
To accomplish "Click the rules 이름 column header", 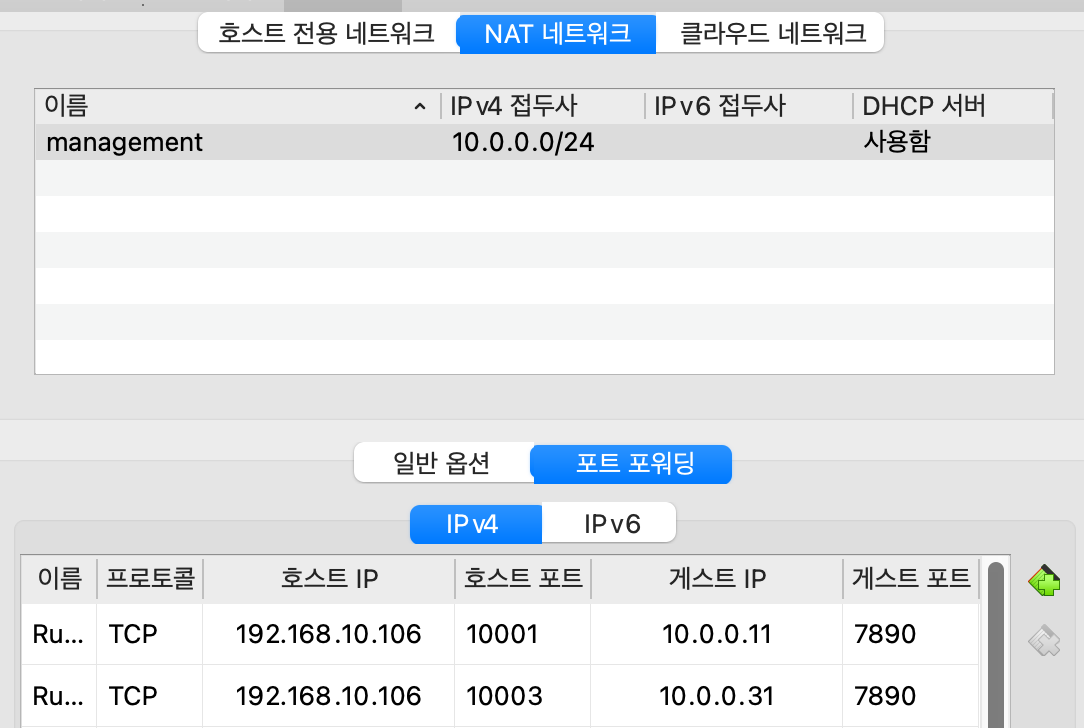I will (59, 578).
